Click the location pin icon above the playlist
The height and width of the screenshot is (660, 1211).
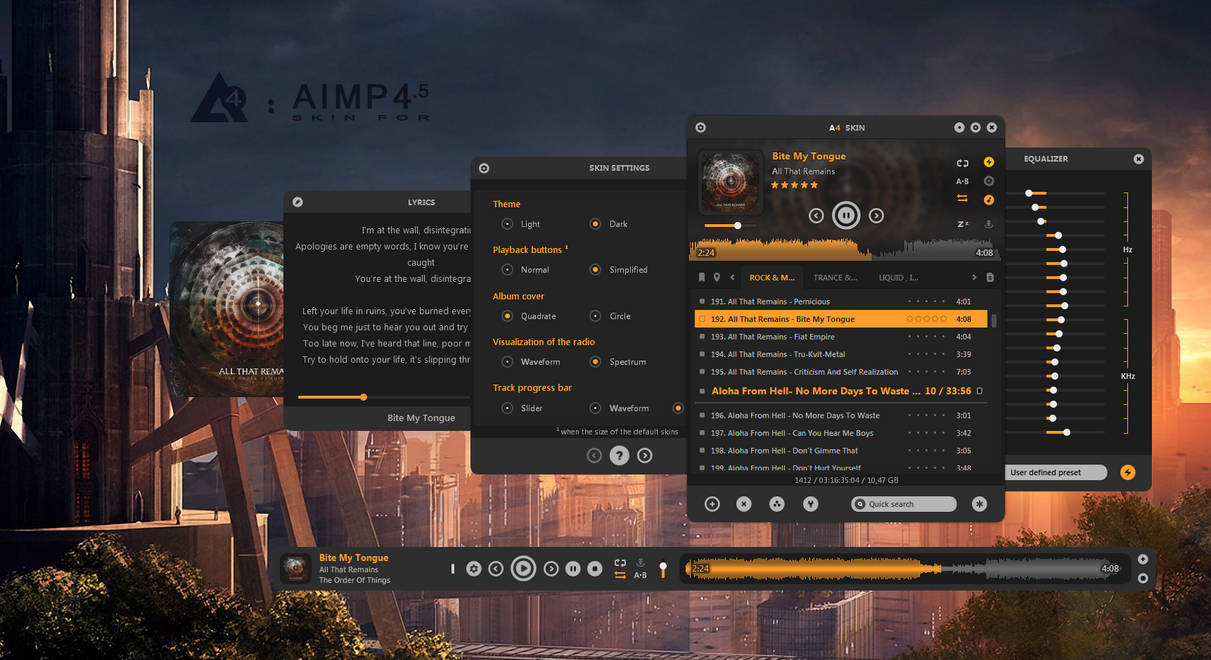coord(717,277)
